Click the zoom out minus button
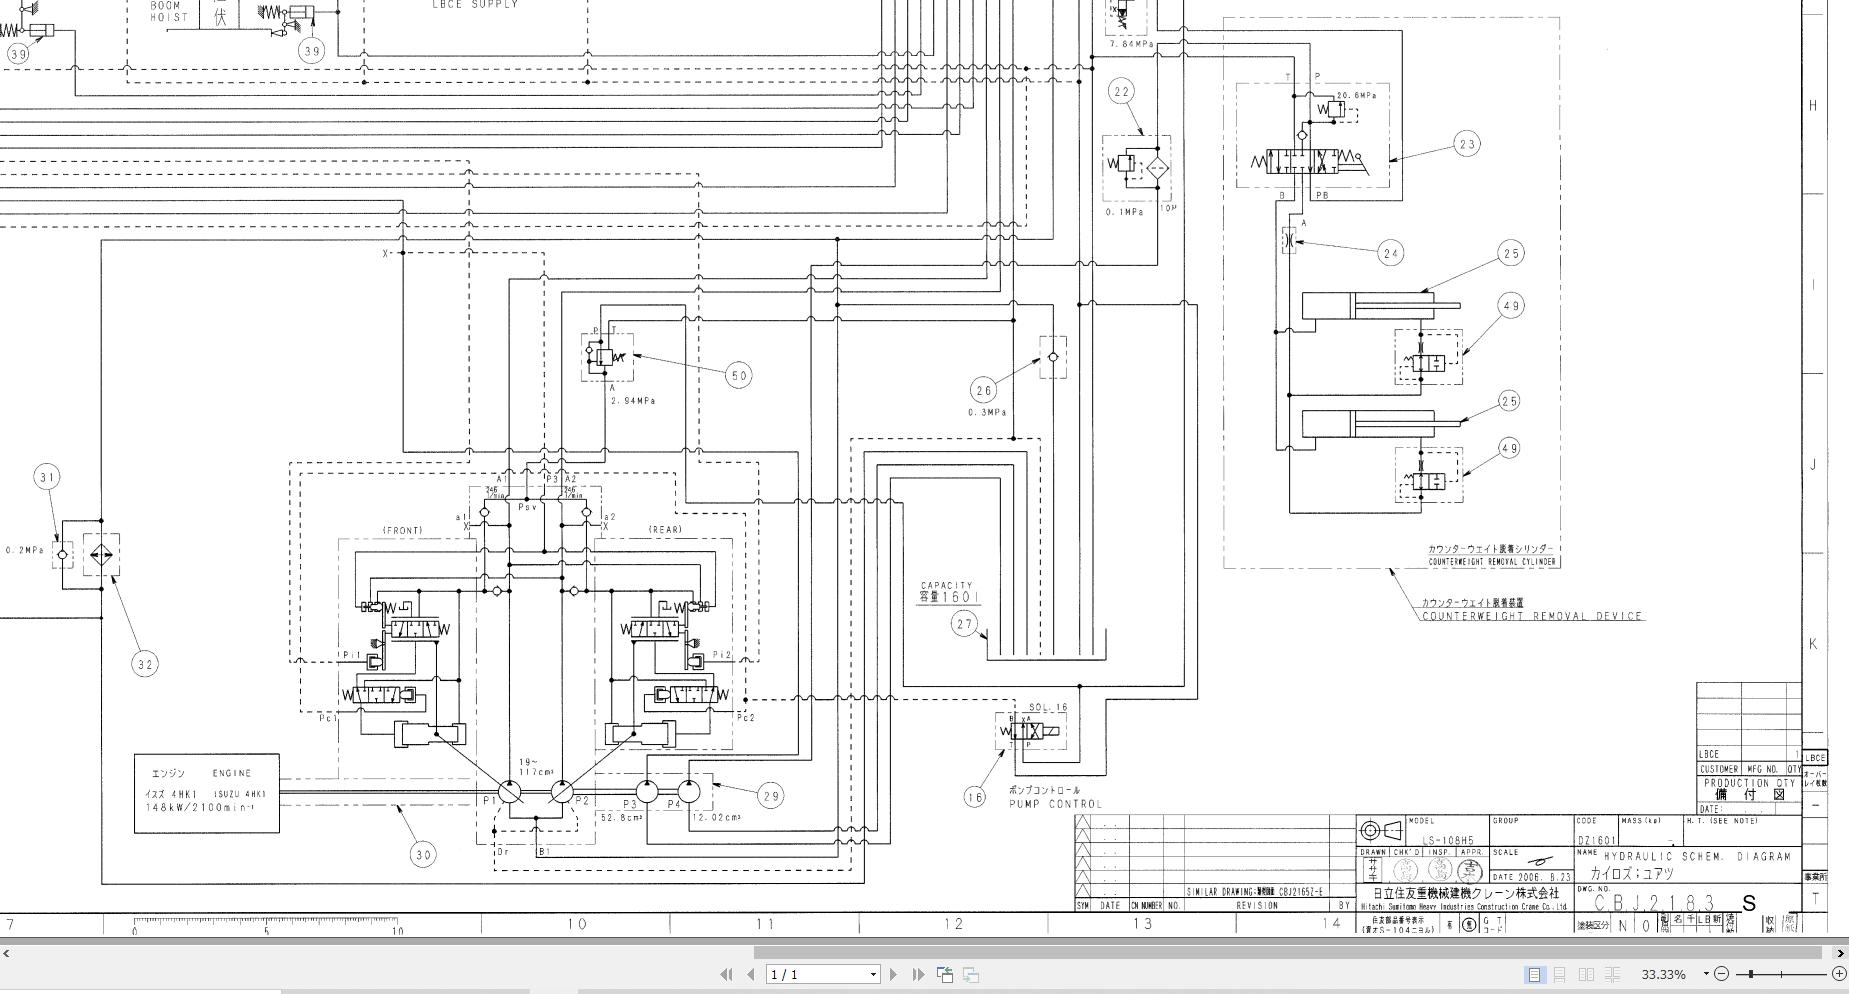 pyautogui.click(x=1721, y=974)
